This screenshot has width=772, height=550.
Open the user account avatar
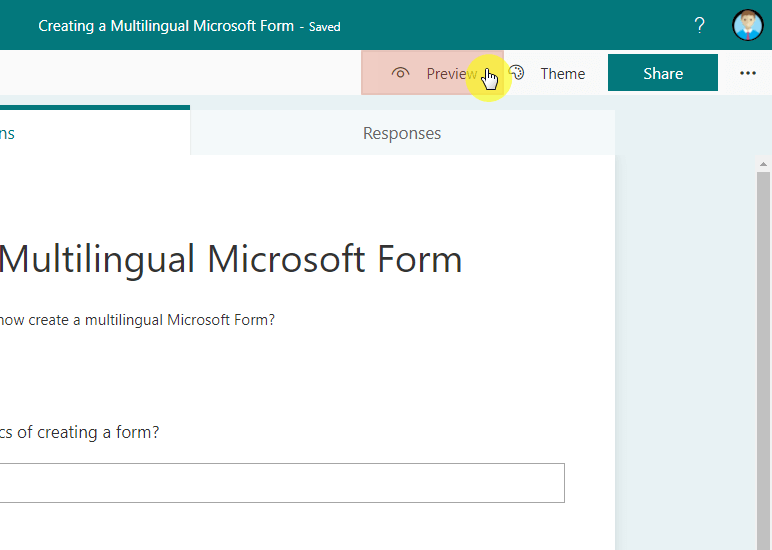tap(747, 25)
